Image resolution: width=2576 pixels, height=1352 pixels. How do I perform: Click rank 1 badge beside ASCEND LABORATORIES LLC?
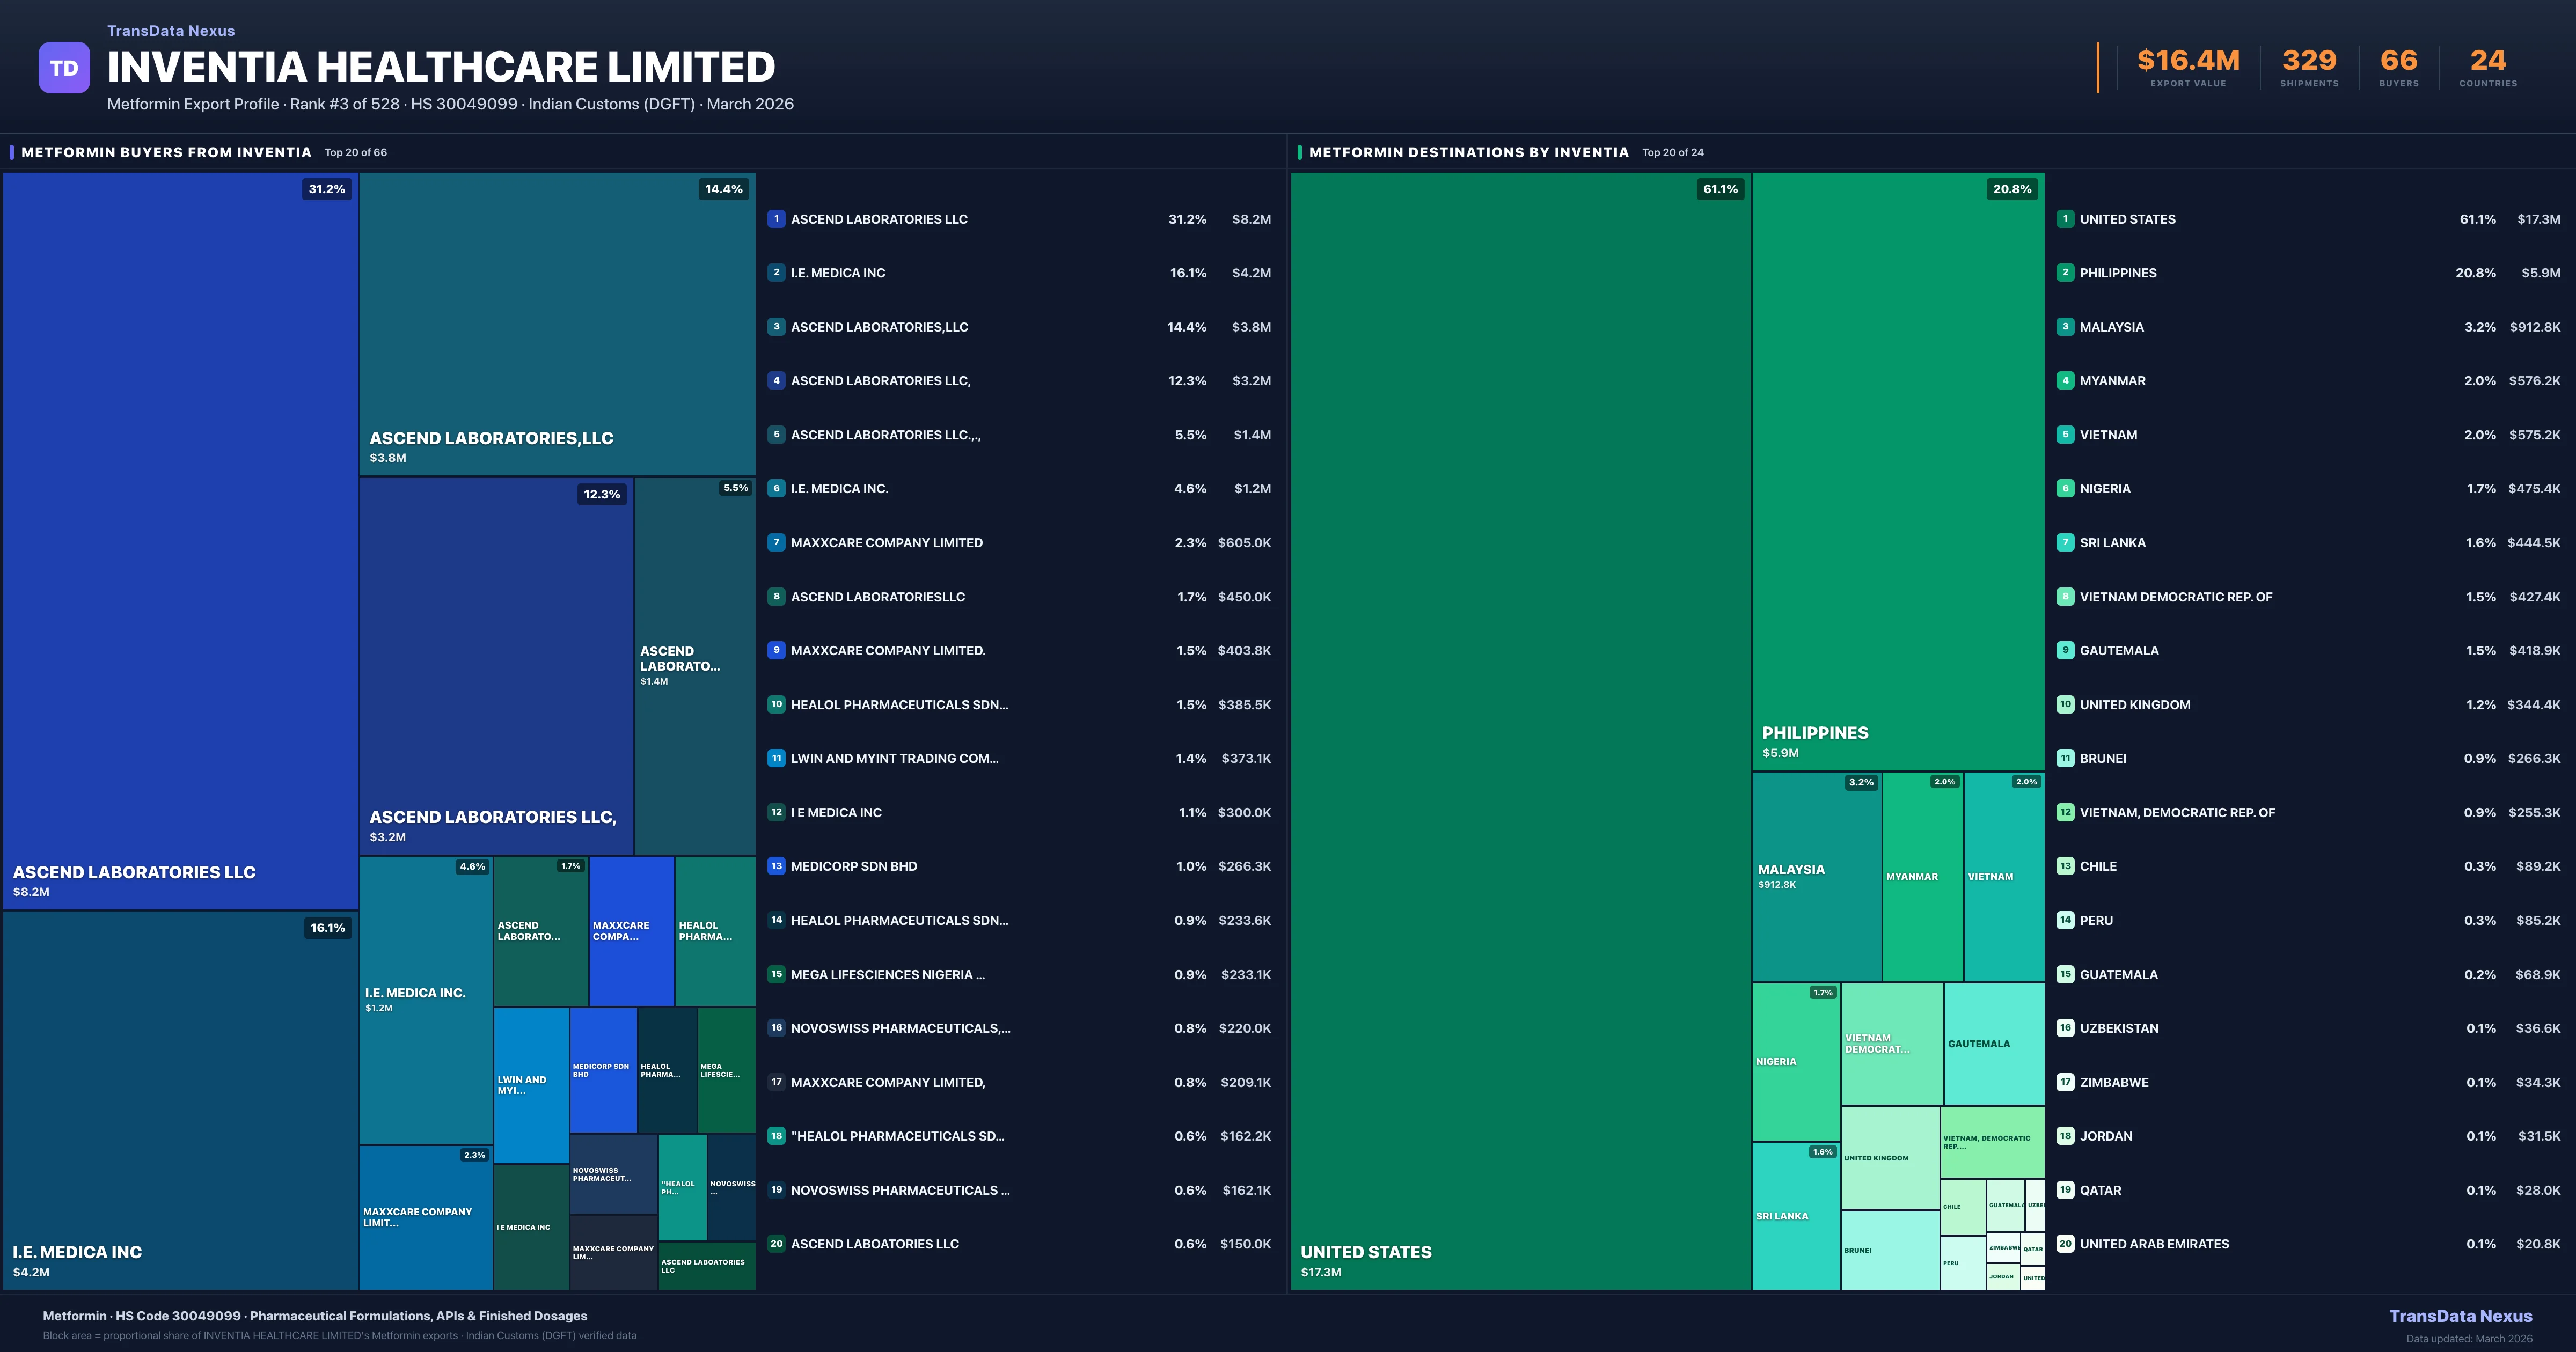[x=776, y=219]
